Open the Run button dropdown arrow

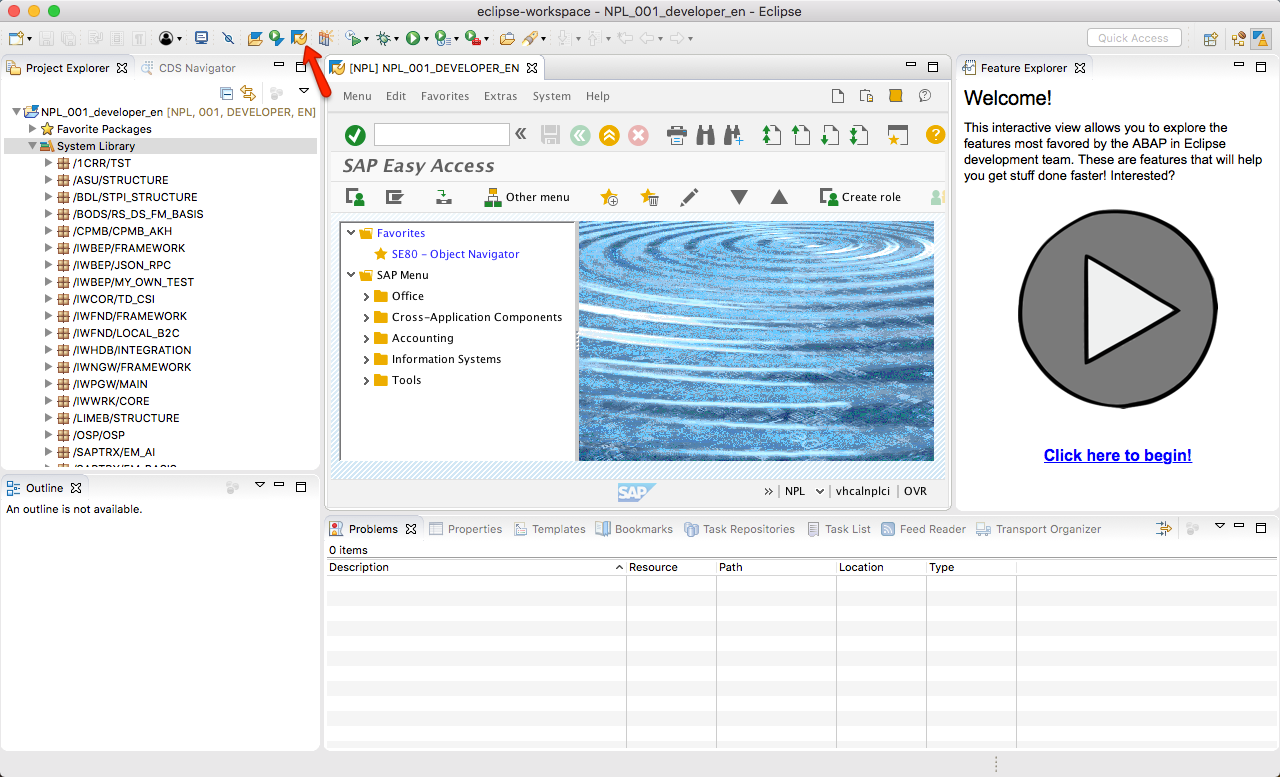[x=426, y=39]
